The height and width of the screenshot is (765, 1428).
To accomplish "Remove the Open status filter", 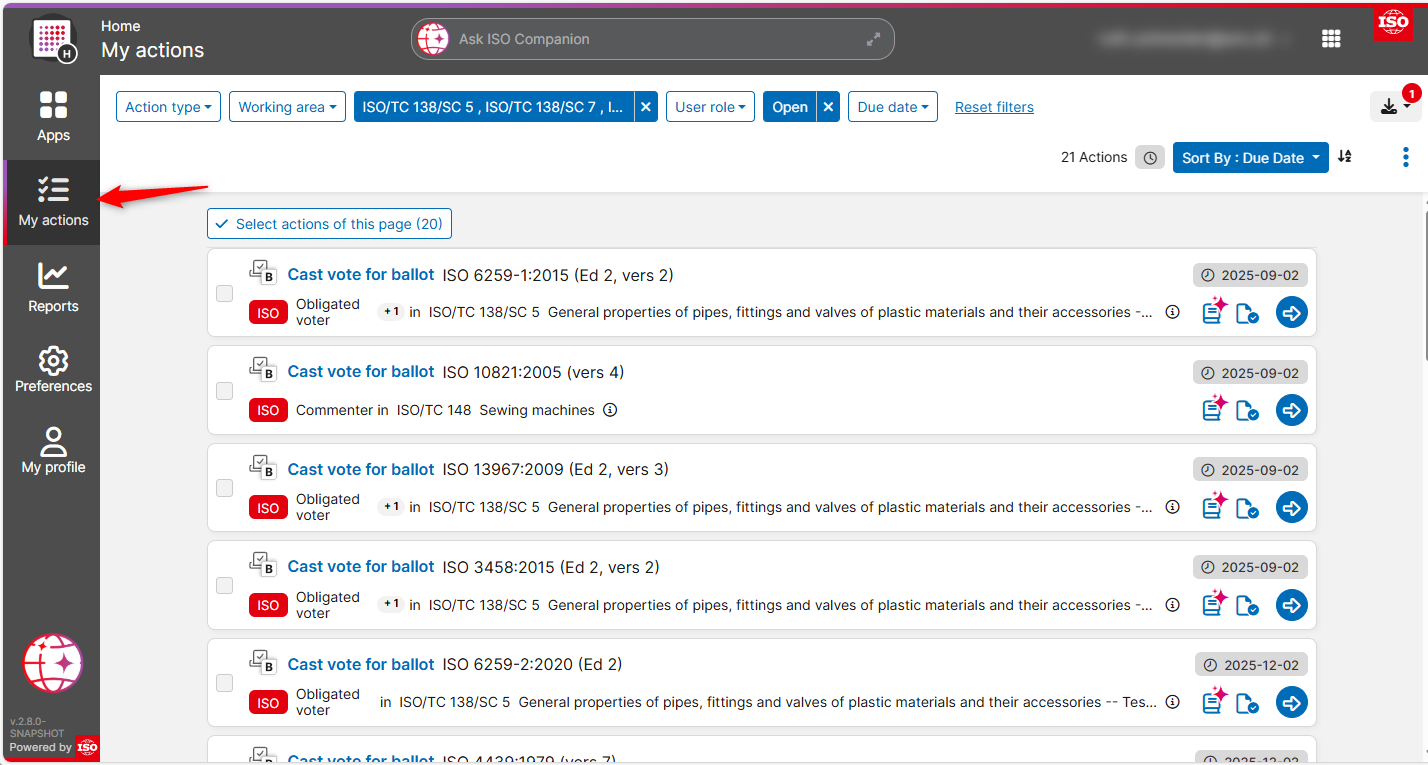I will [x=828, y=107].
